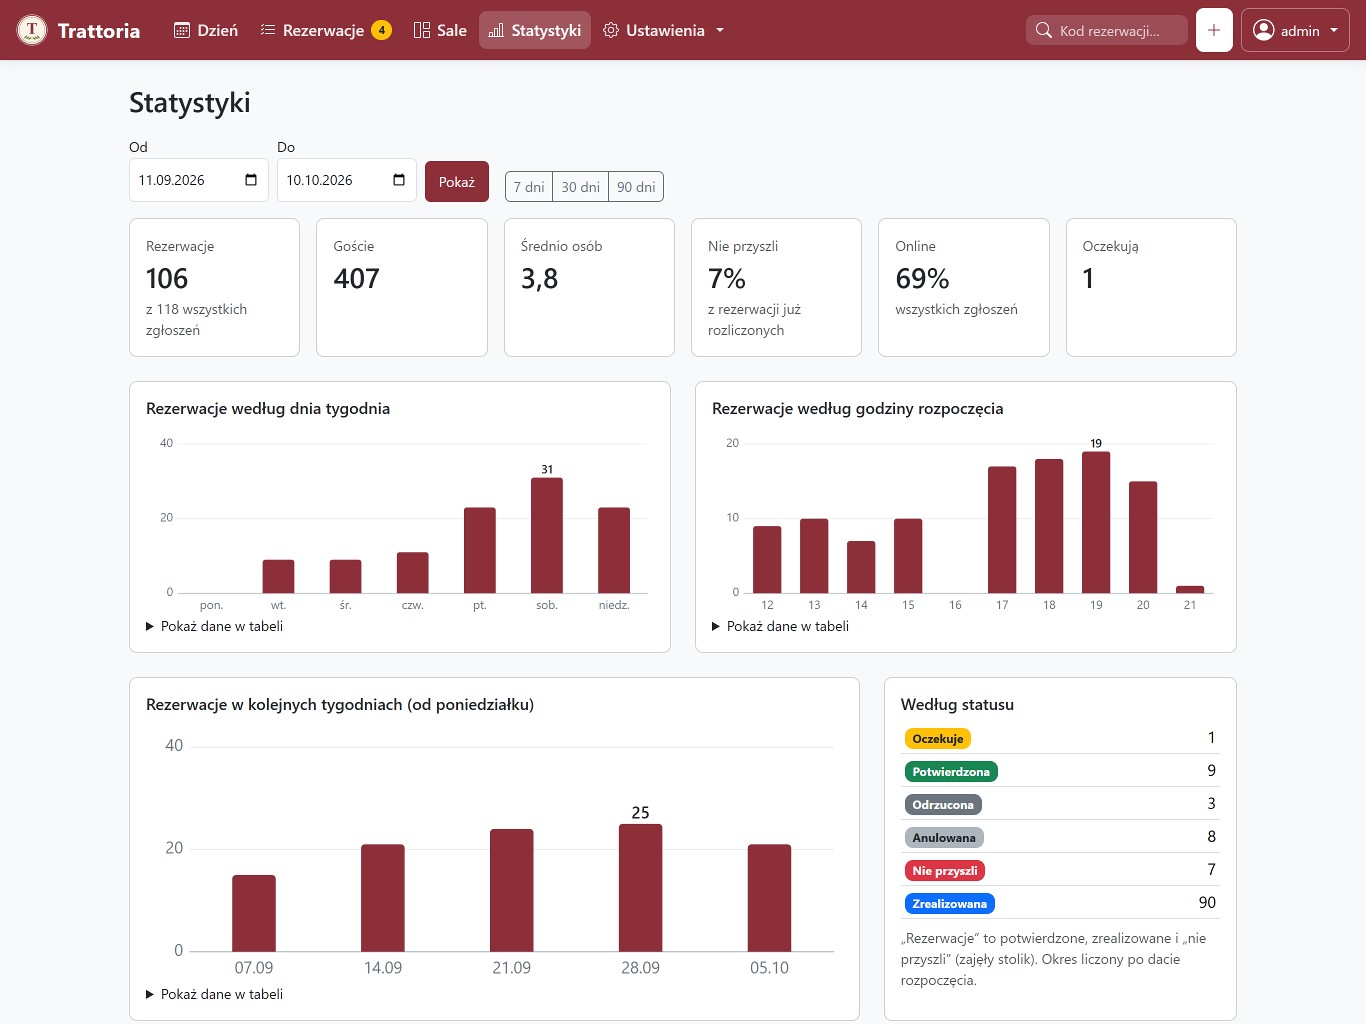
Task: Open calendar picker for Do date
Action: 399,180
